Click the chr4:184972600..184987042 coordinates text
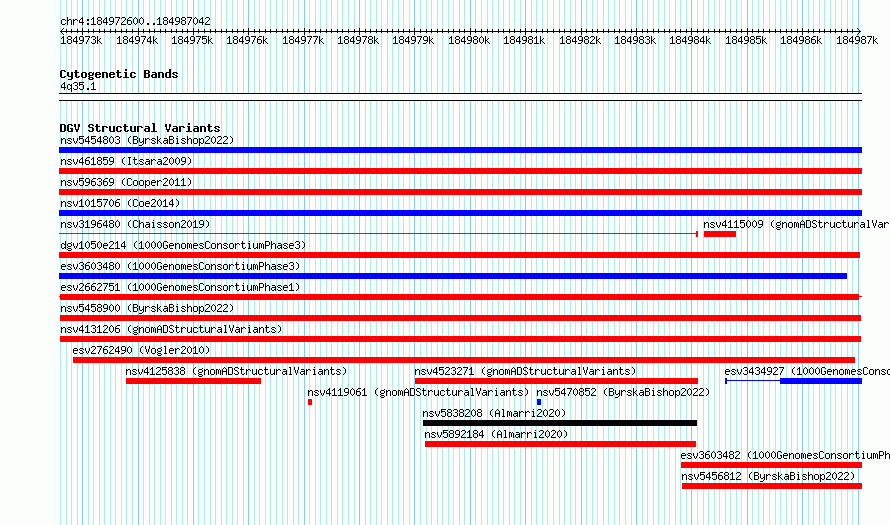 point(135,21)
